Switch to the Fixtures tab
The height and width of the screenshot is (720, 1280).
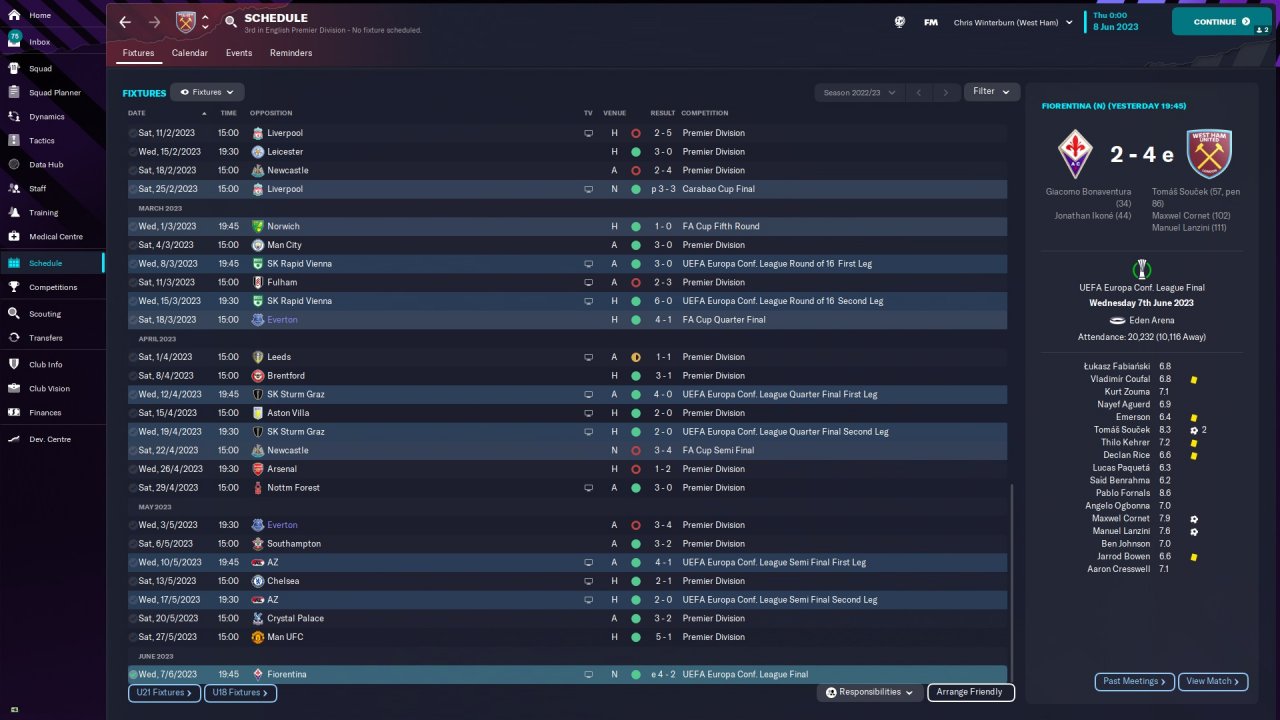click(139, 53)
